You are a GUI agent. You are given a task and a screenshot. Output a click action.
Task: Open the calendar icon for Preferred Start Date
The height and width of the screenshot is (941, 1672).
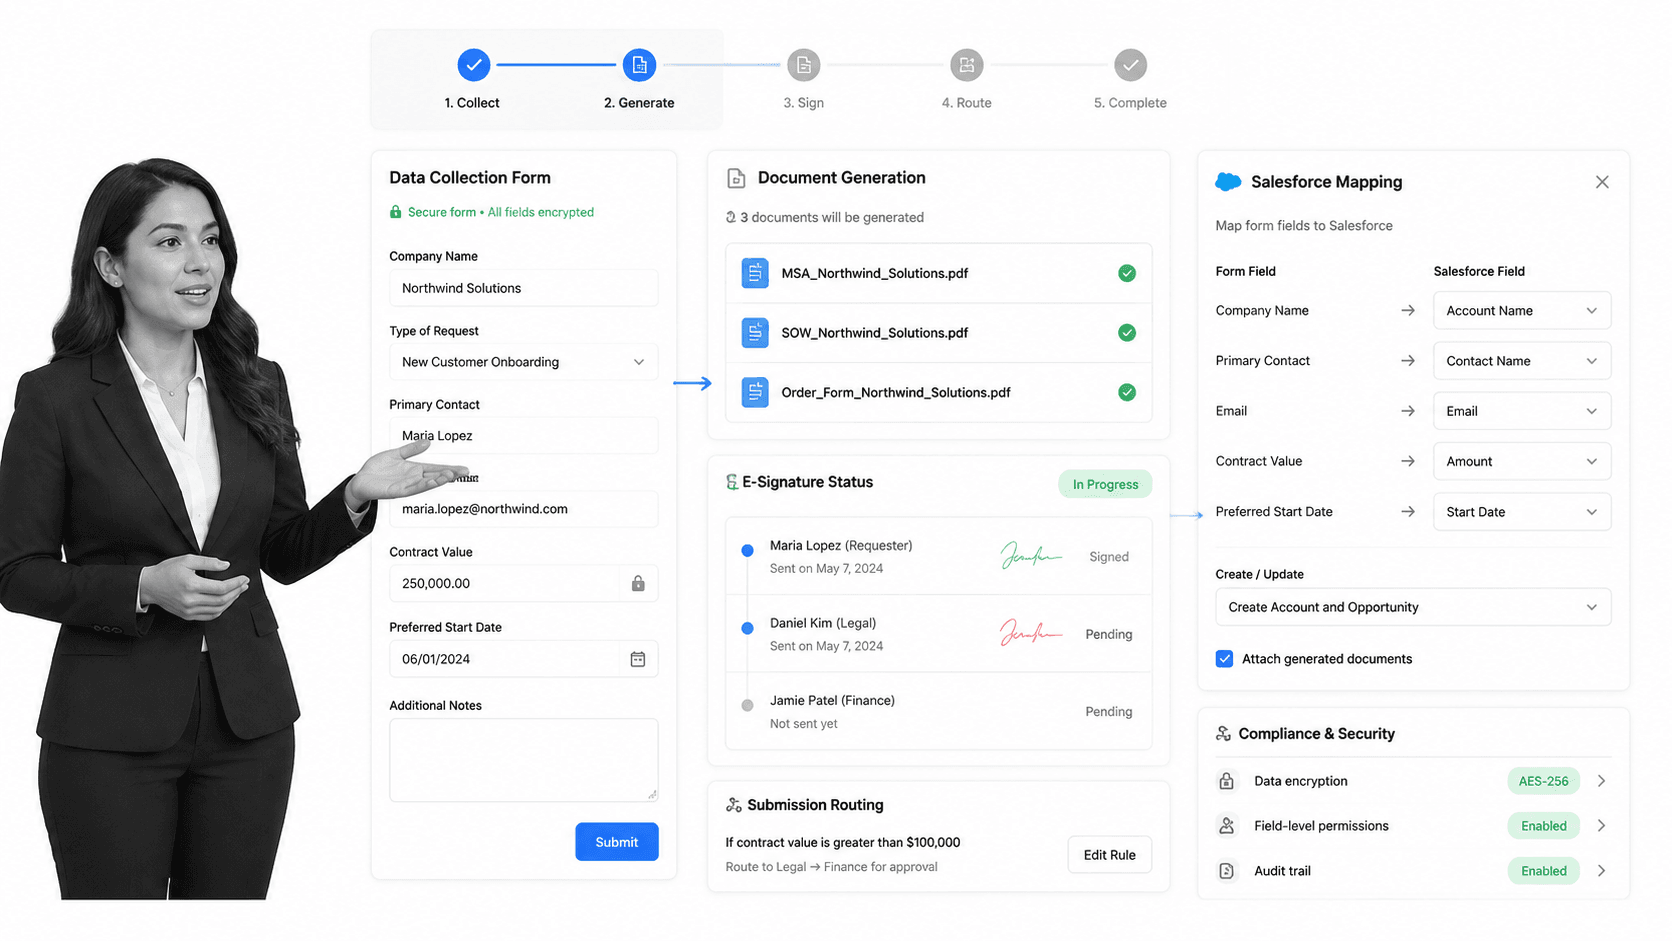click(x=638, y=659)
